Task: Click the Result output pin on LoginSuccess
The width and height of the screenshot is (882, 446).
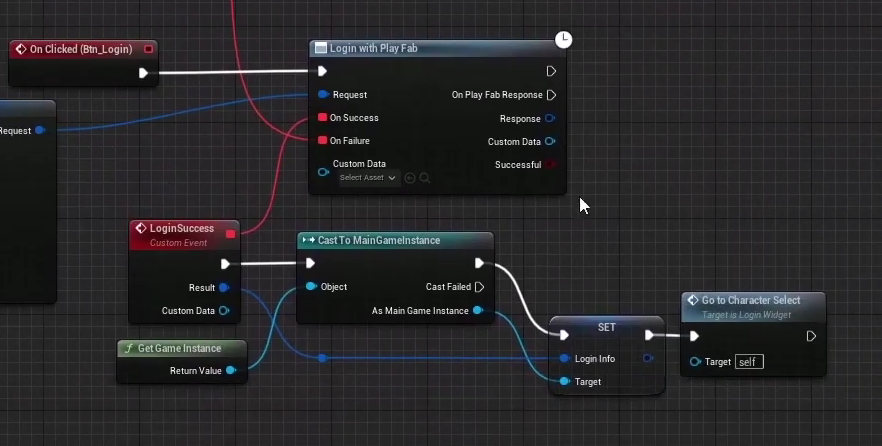Action: coord(224,287)
